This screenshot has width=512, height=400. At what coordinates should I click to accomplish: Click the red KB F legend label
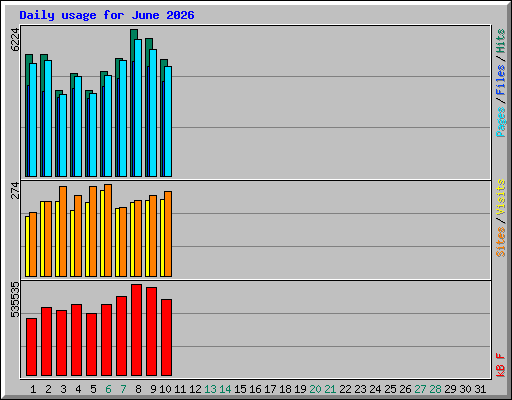coord(501,365)
